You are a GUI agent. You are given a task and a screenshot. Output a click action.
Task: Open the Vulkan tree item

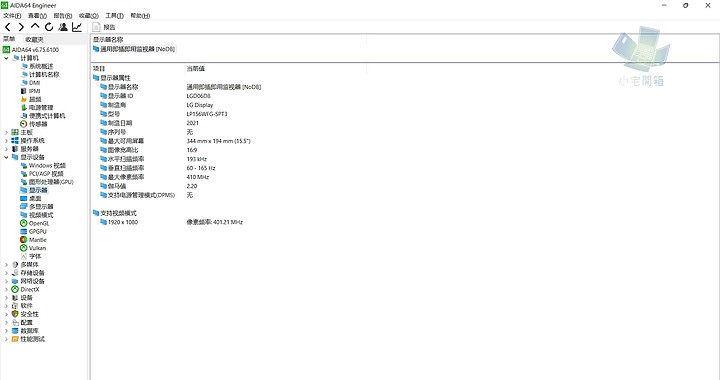pos(37,248)
